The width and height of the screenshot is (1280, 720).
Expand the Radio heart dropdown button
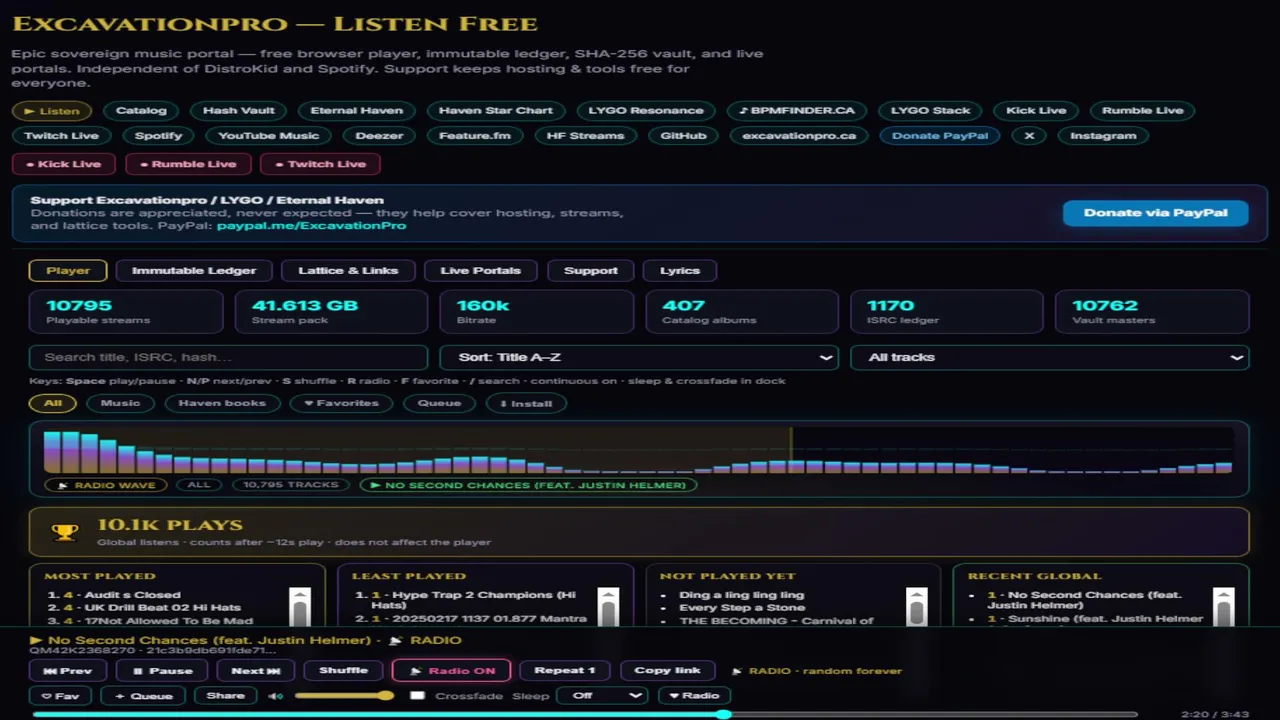pos(694,696)
